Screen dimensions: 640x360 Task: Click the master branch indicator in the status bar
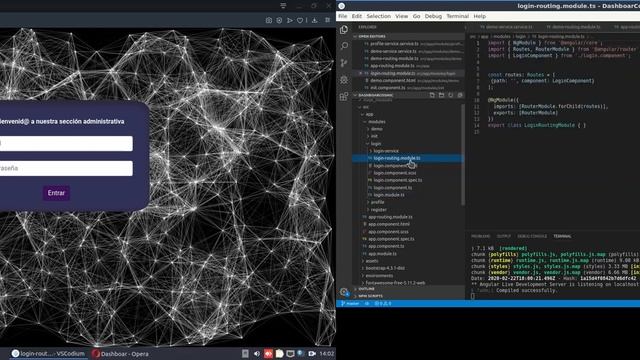pyautogui.click(x=350, y=303)
